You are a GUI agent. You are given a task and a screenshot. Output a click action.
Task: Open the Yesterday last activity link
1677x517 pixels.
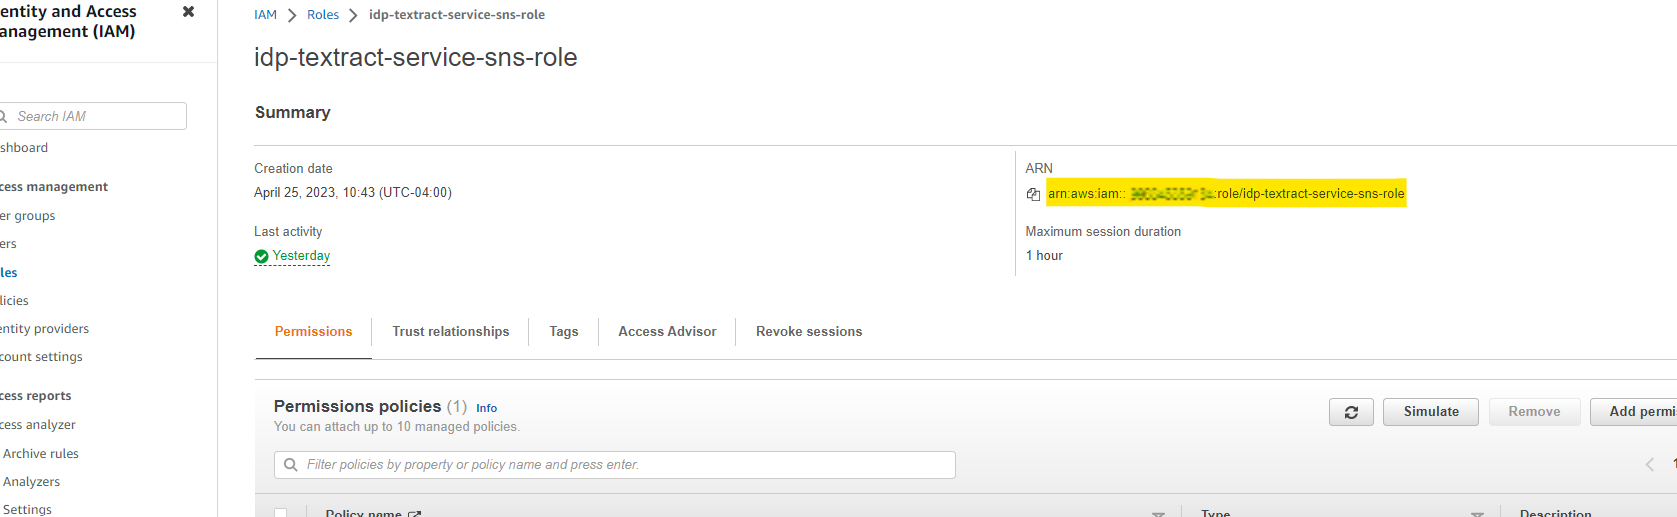tap(301, 256)
